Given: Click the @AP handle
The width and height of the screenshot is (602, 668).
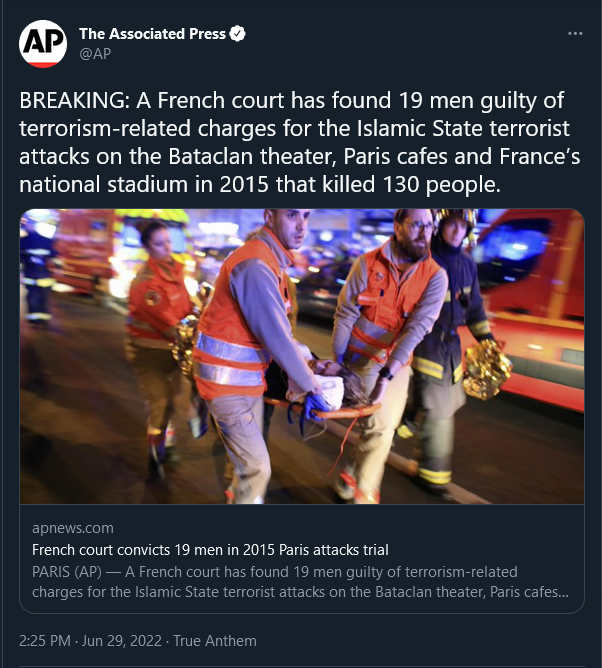Looking at the screenshot, I should click(x=95, y=54).
